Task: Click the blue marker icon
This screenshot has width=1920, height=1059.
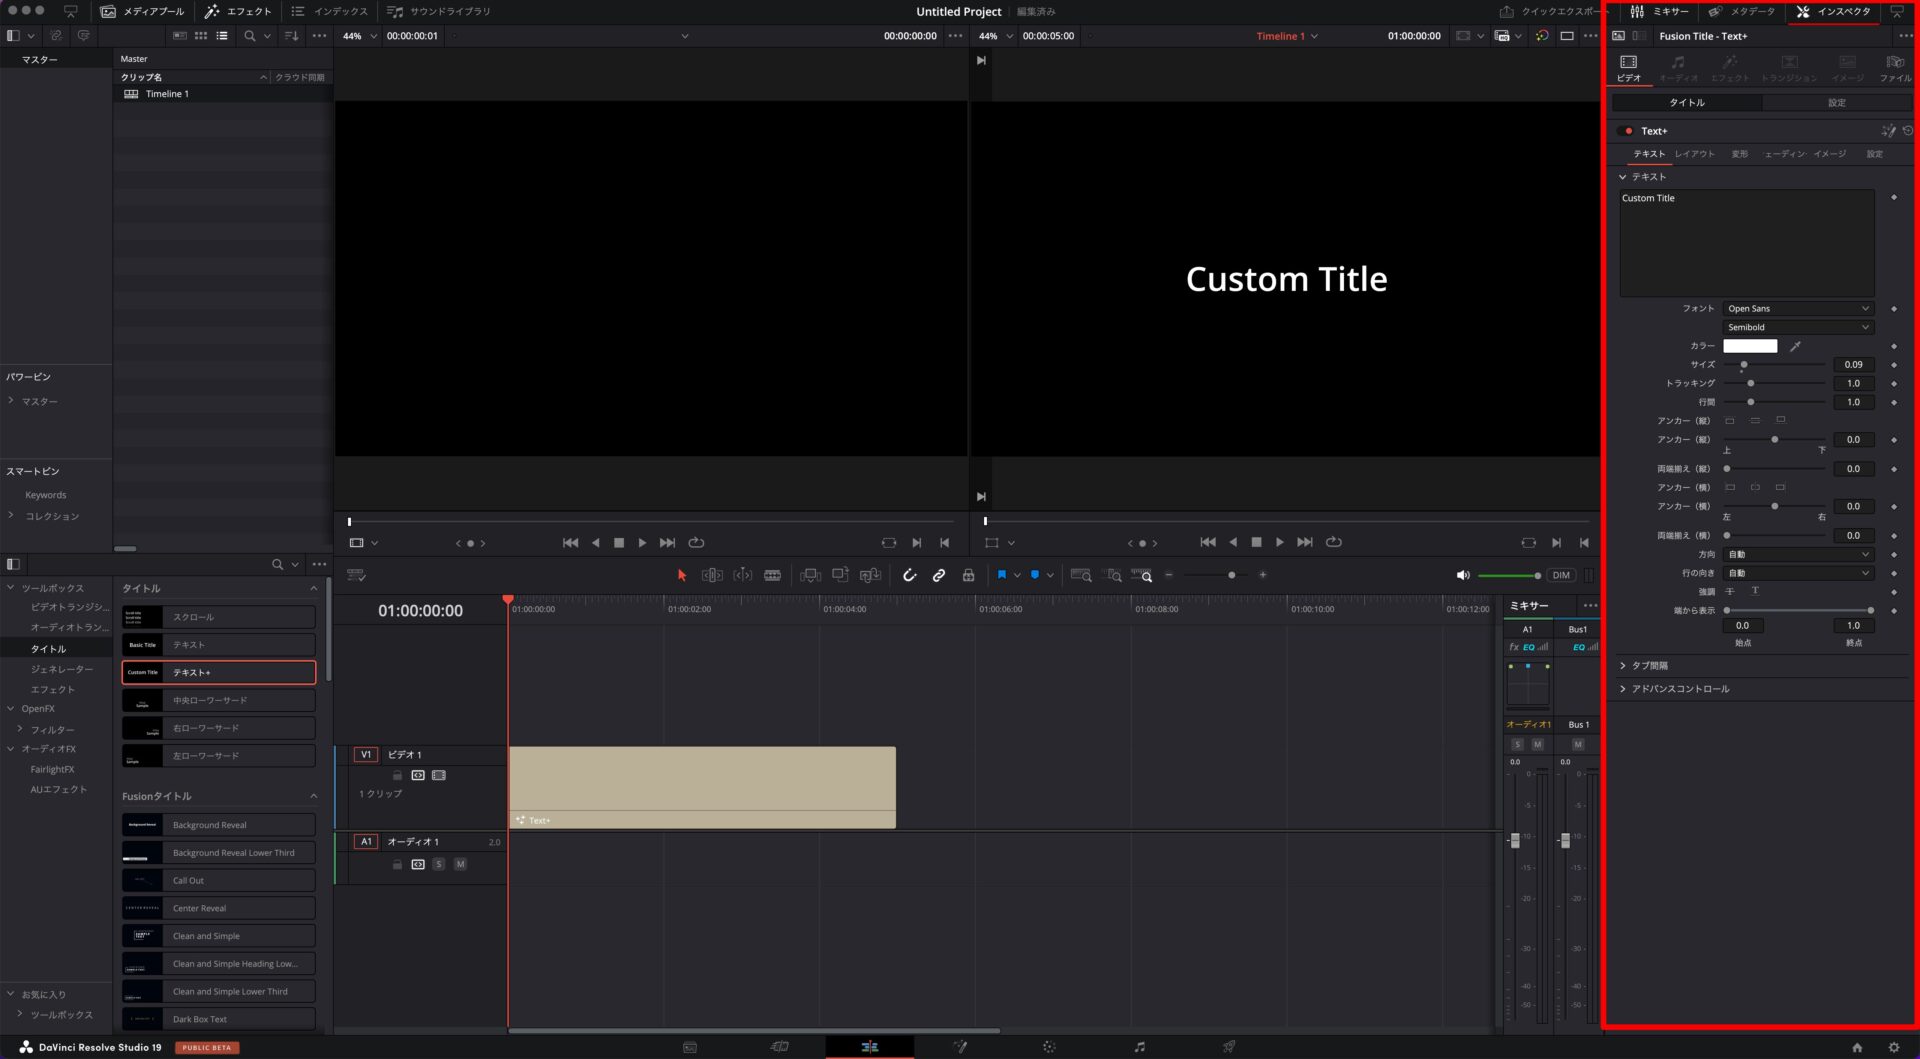Action: click(1035, 575)
